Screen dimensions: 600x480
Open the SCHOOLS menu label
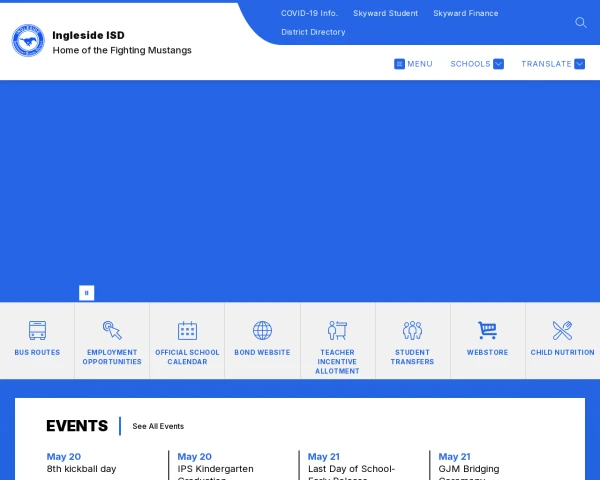[470, 64]
